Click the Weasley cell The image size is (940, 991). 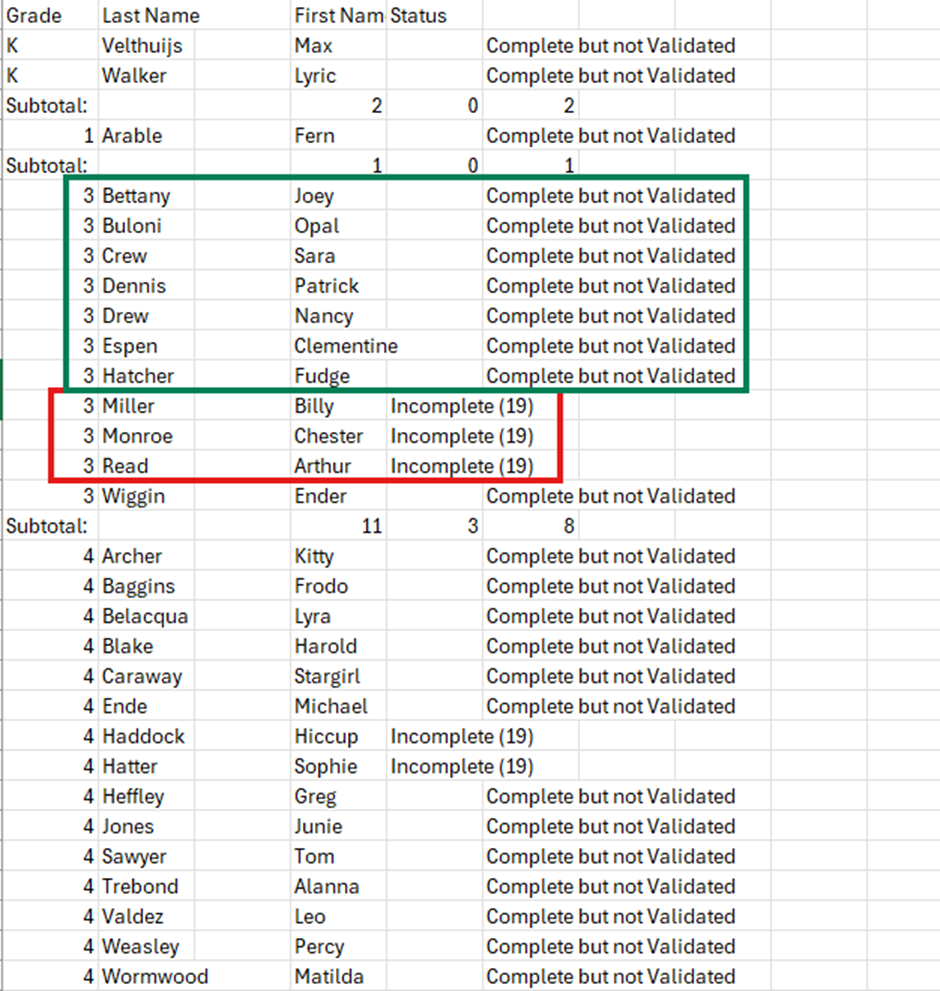147,946
